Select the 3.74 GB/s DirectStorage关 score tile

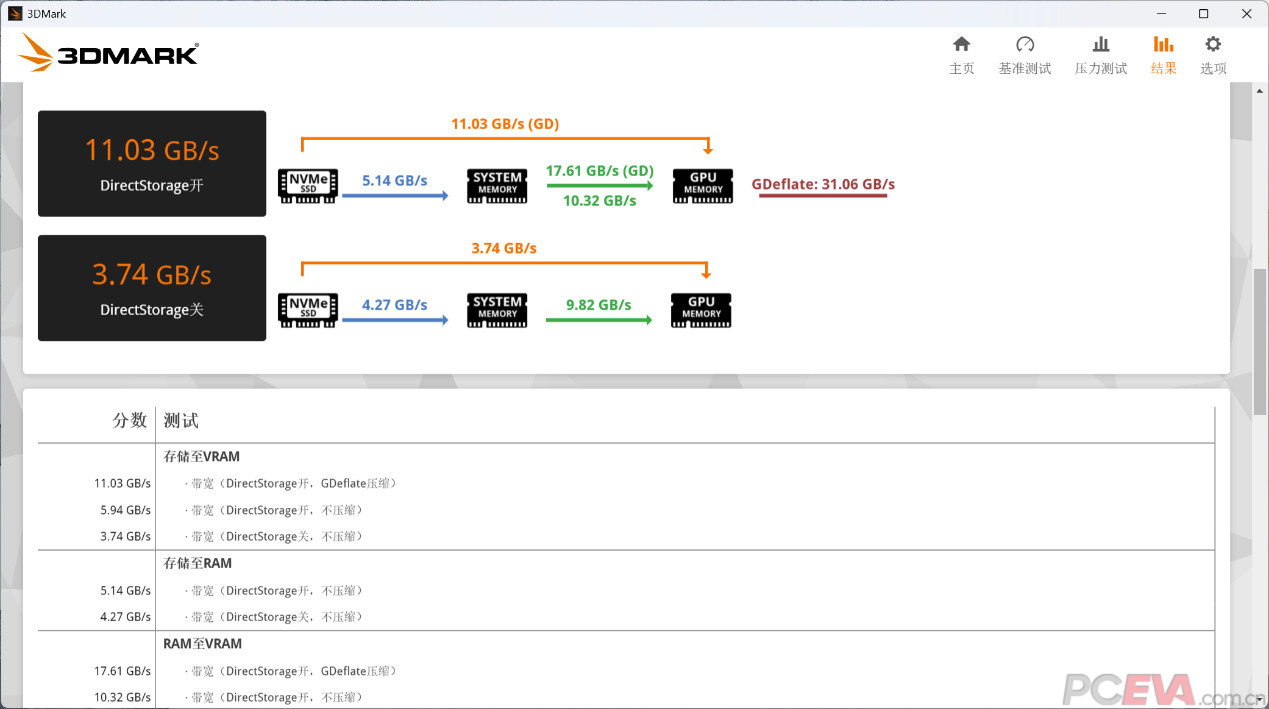coord(152,288)
